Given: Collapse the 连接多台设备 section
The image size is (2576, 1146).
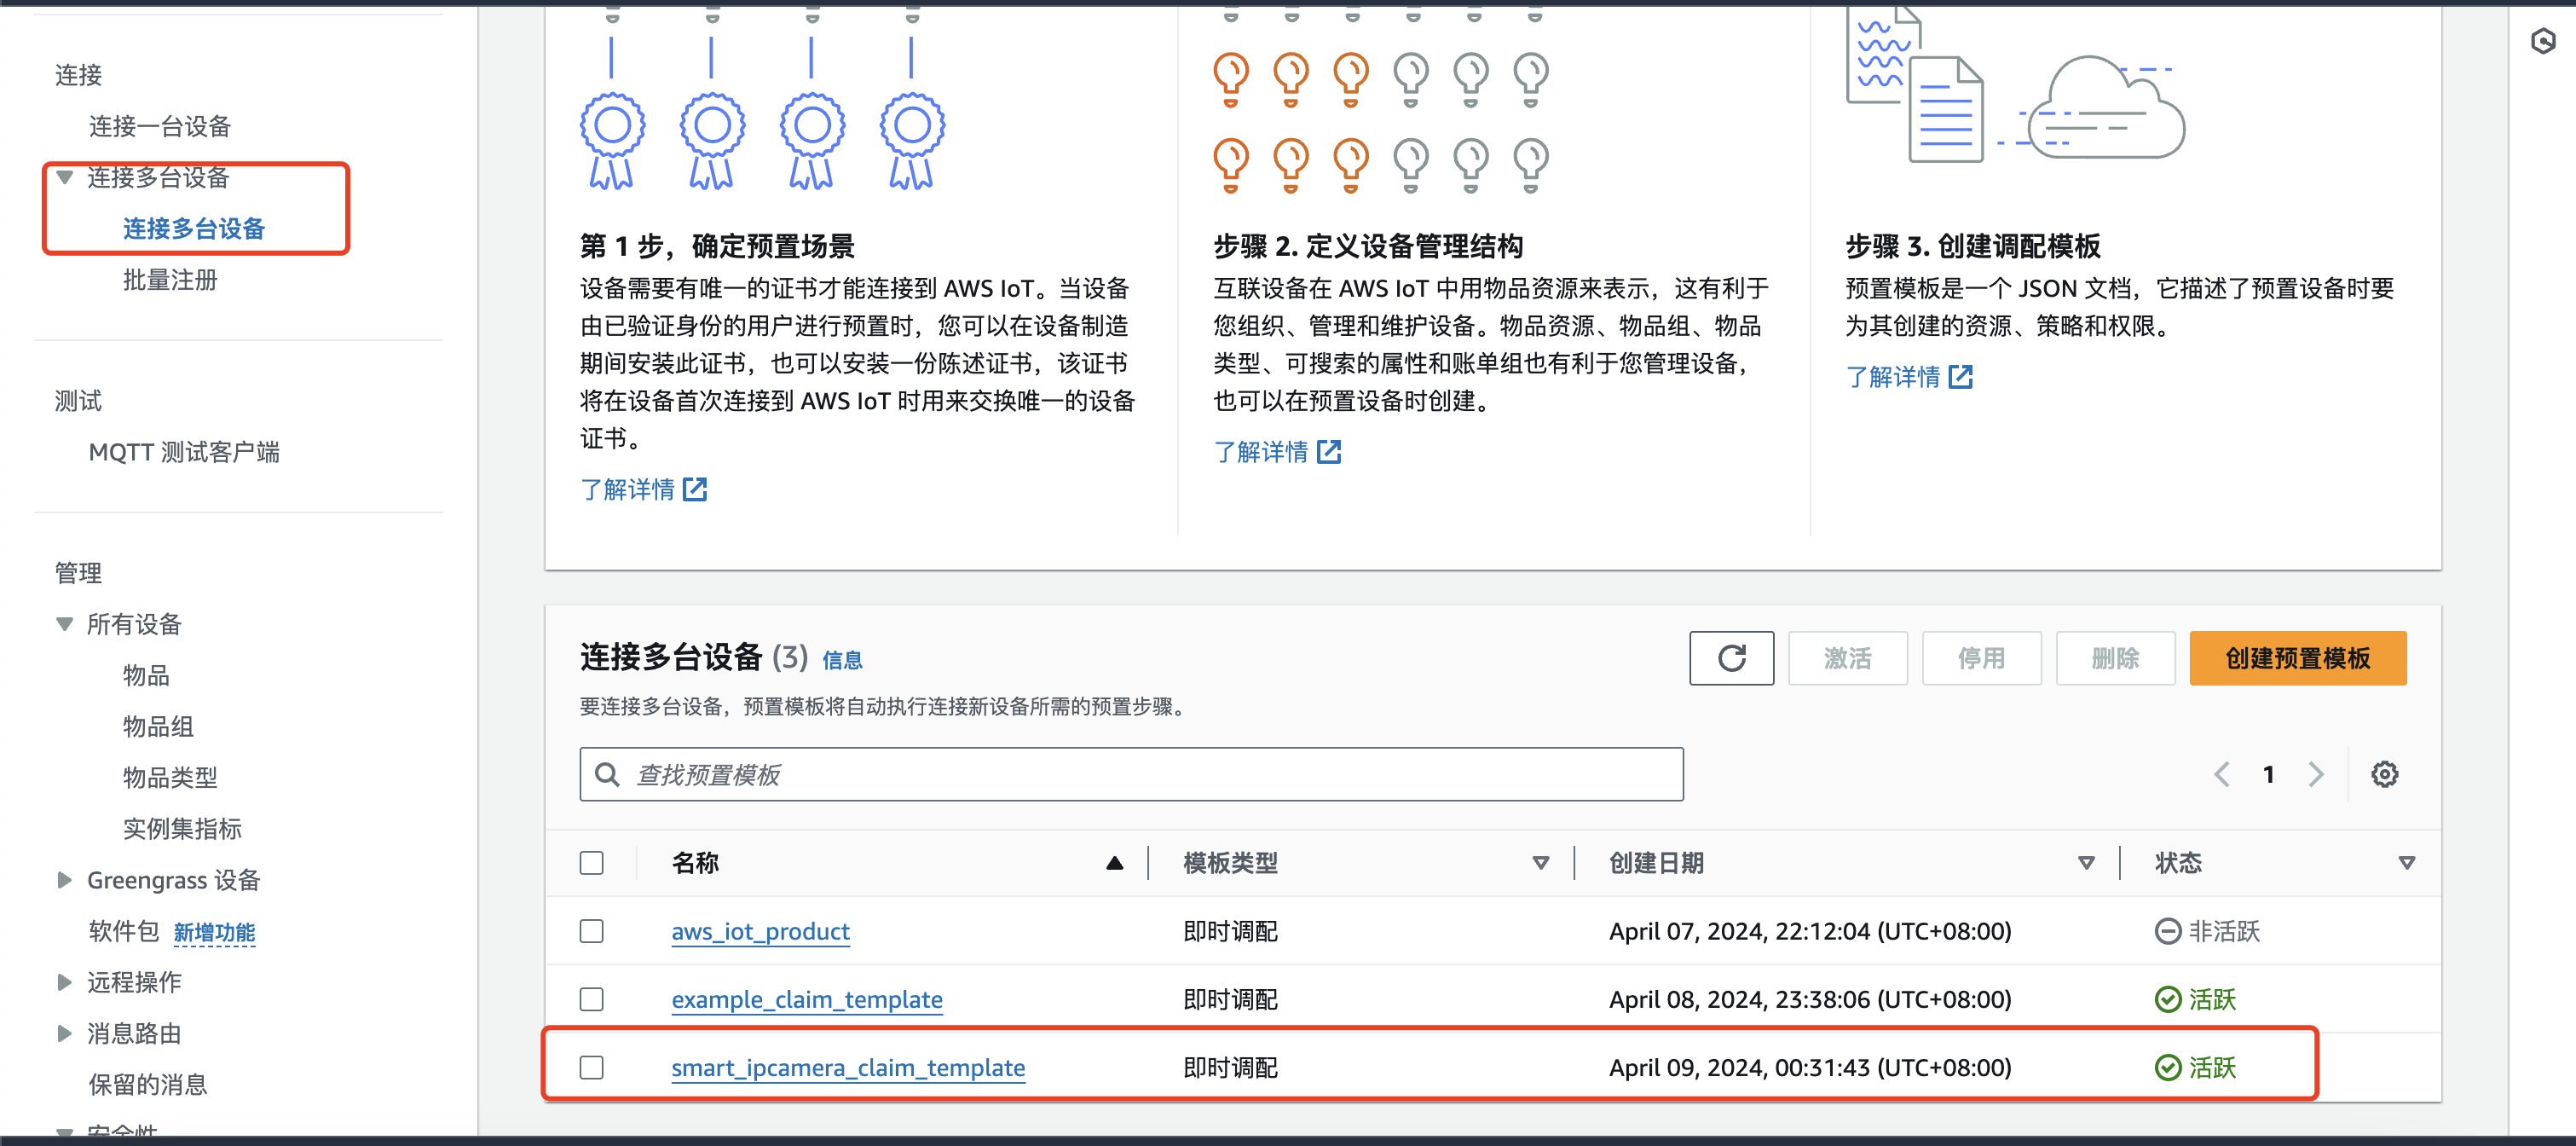Looking at the screenshot, I should tap(65, 177).
